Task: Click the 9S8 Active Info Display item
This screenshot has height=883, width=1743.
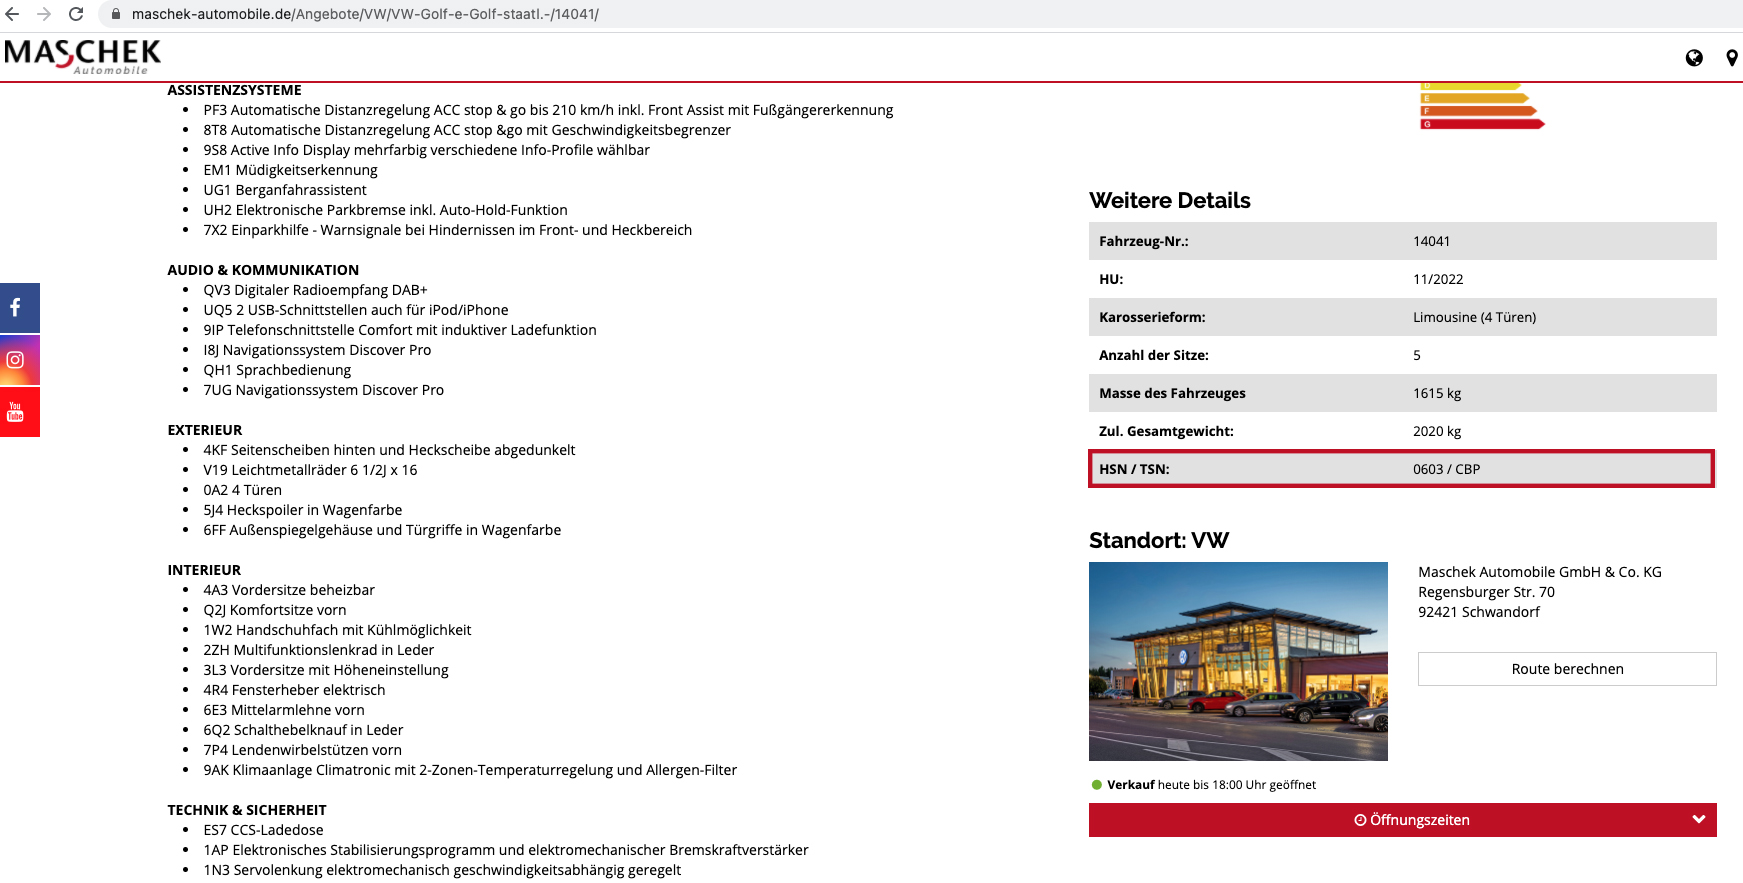Action: point(426,150)
